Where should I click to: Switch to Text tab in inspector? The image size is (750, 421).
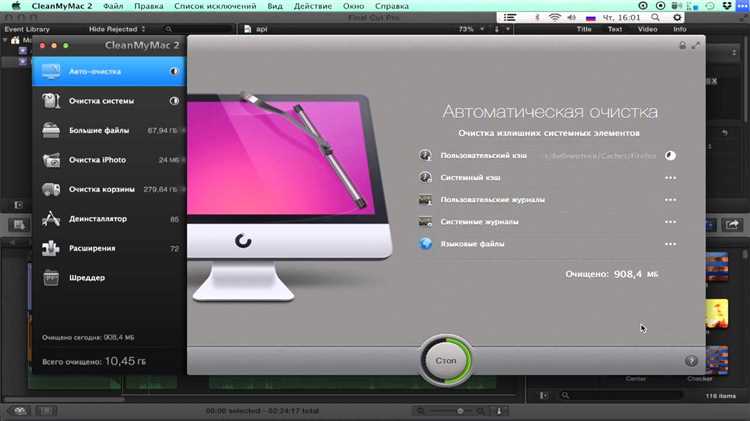tap(615, 29)
